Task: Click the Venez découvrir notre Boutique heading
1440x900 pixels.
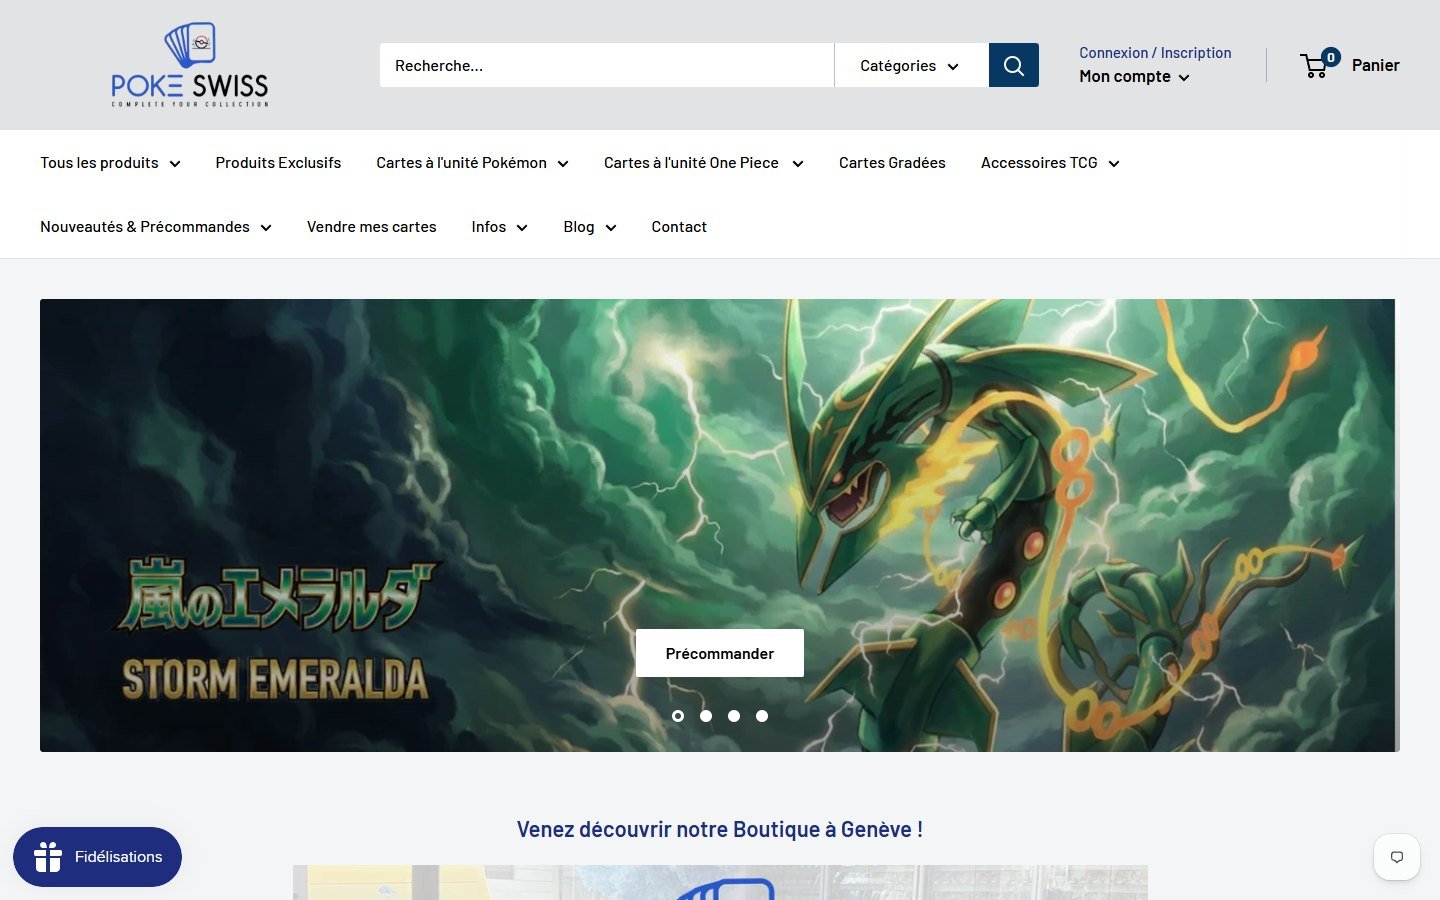Action: tap(720, 829)
